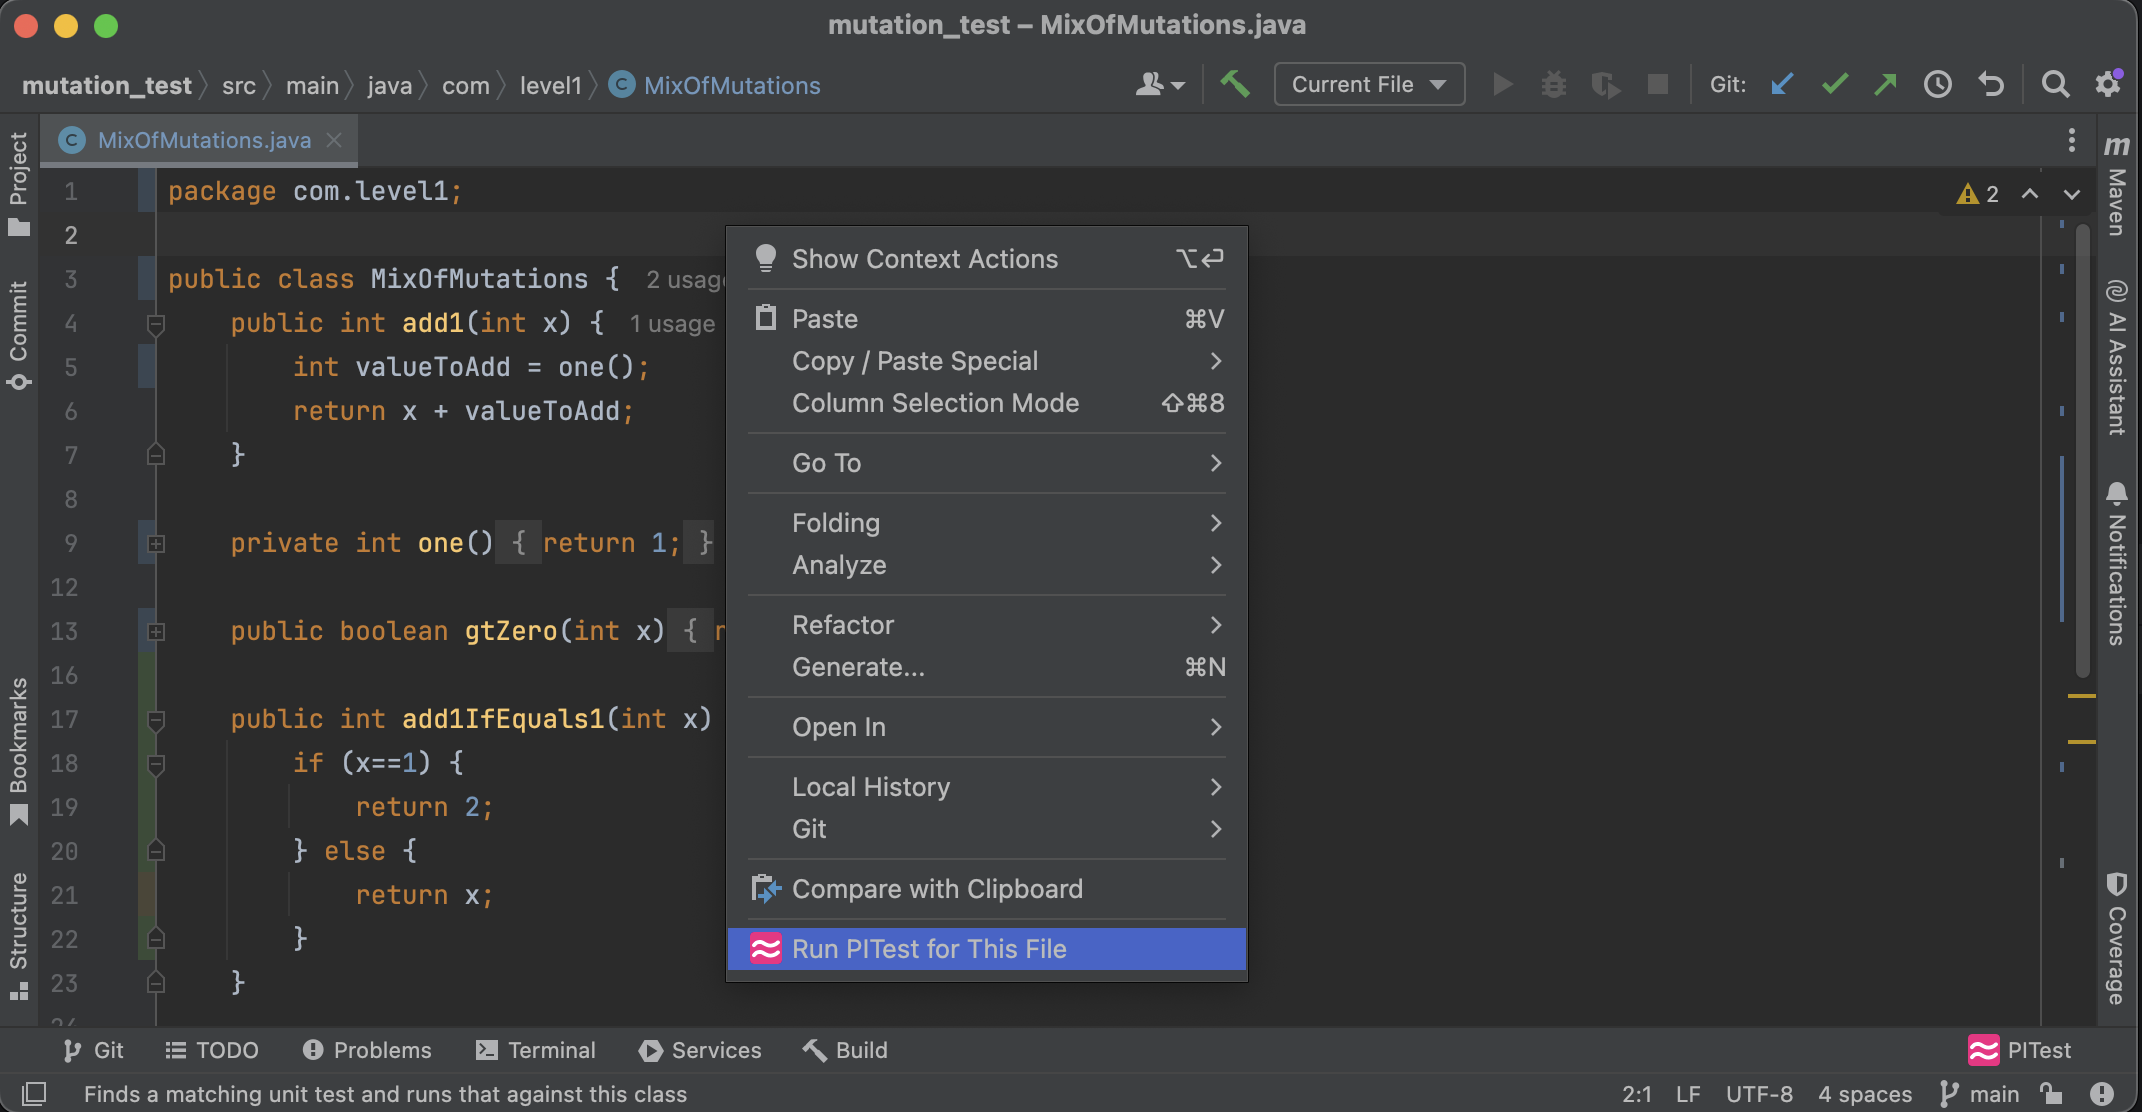Open the Structure tool window
Screen dimensions: 2142x1112
point(19,936)
